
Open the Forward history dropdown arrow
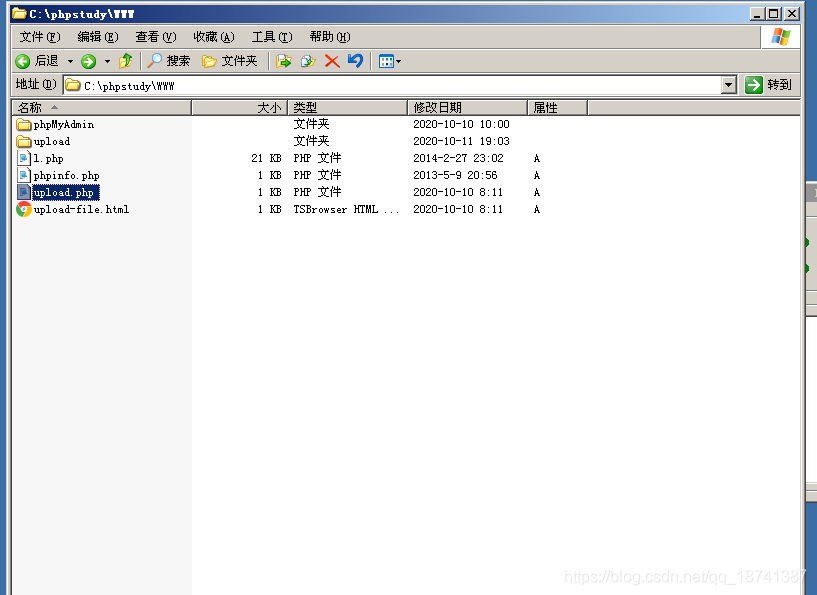[x=107, y=61]
